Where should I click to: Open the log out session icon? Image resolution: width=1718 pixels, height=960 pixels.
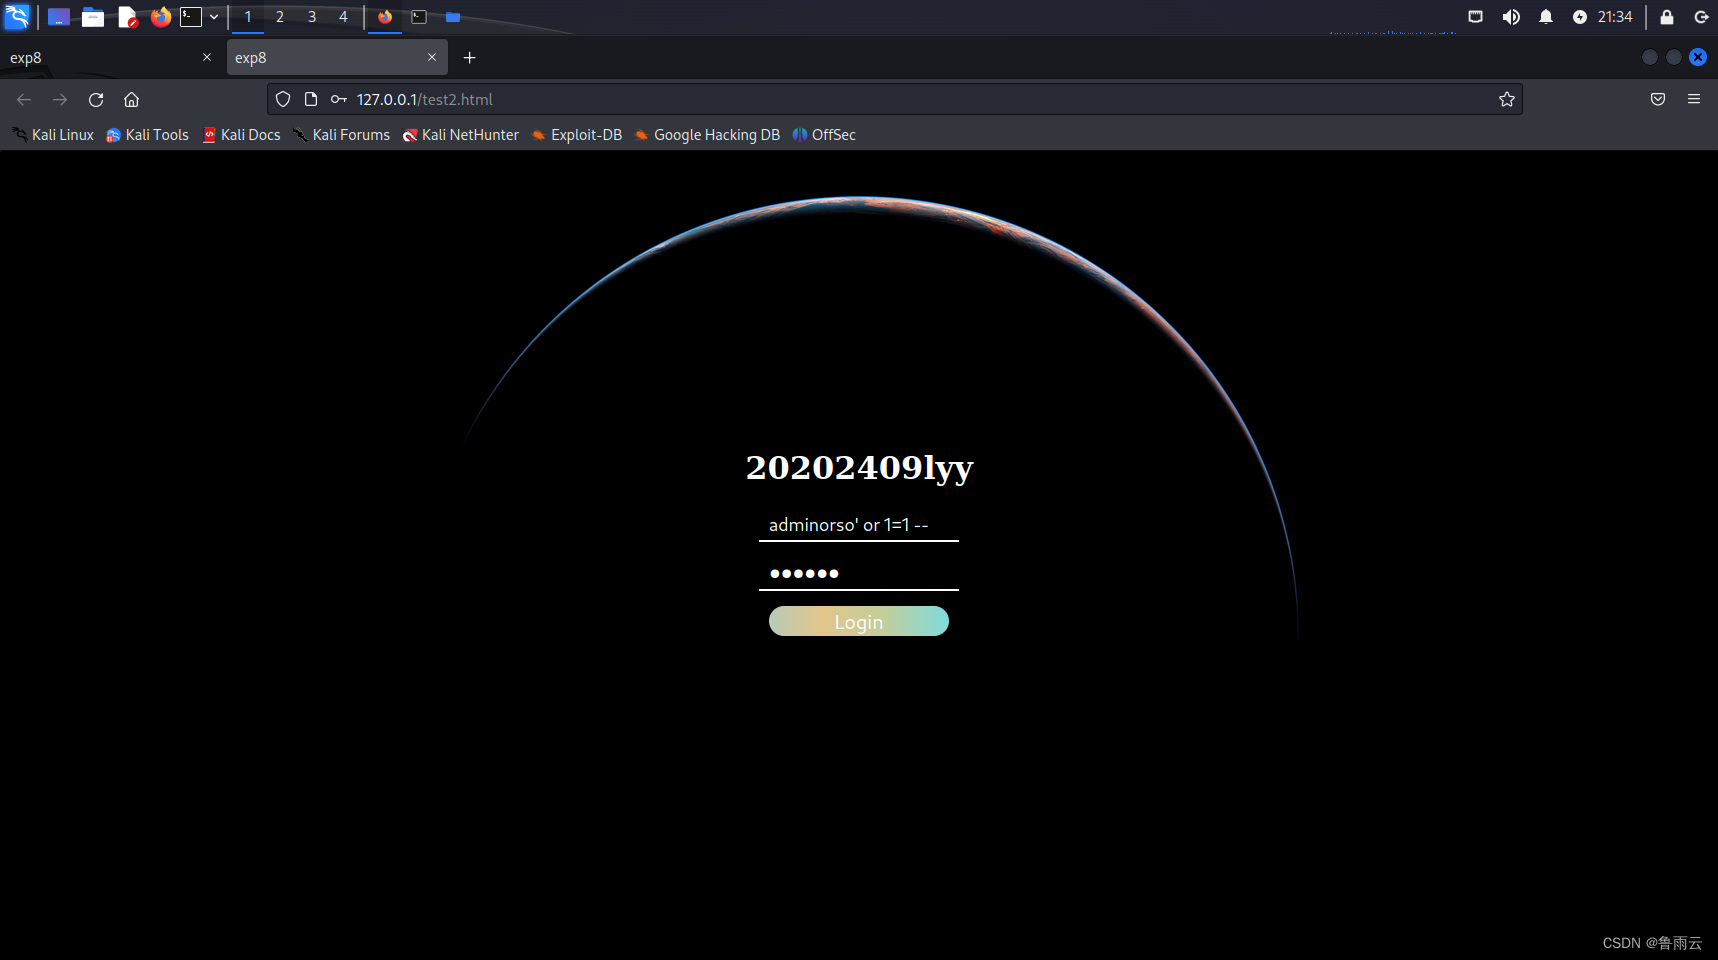1701,17
